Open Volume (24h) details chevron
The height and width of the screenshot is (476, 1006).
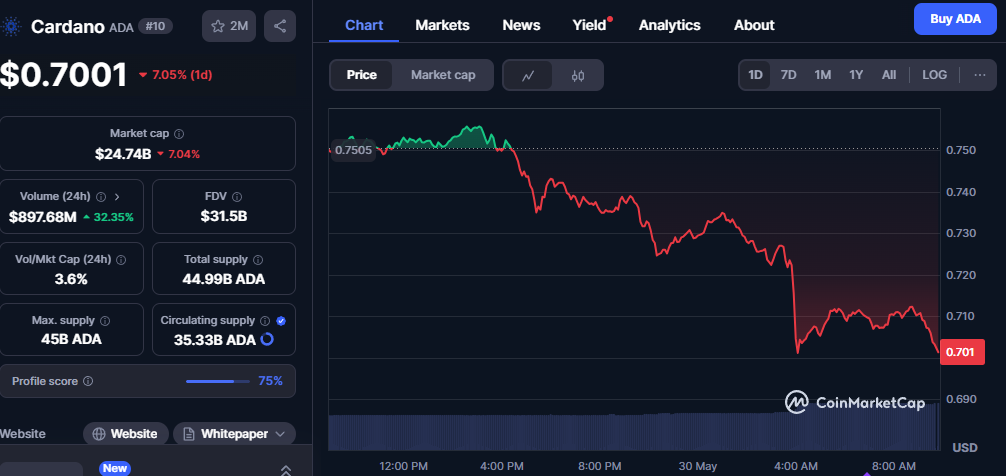[116, 196]
